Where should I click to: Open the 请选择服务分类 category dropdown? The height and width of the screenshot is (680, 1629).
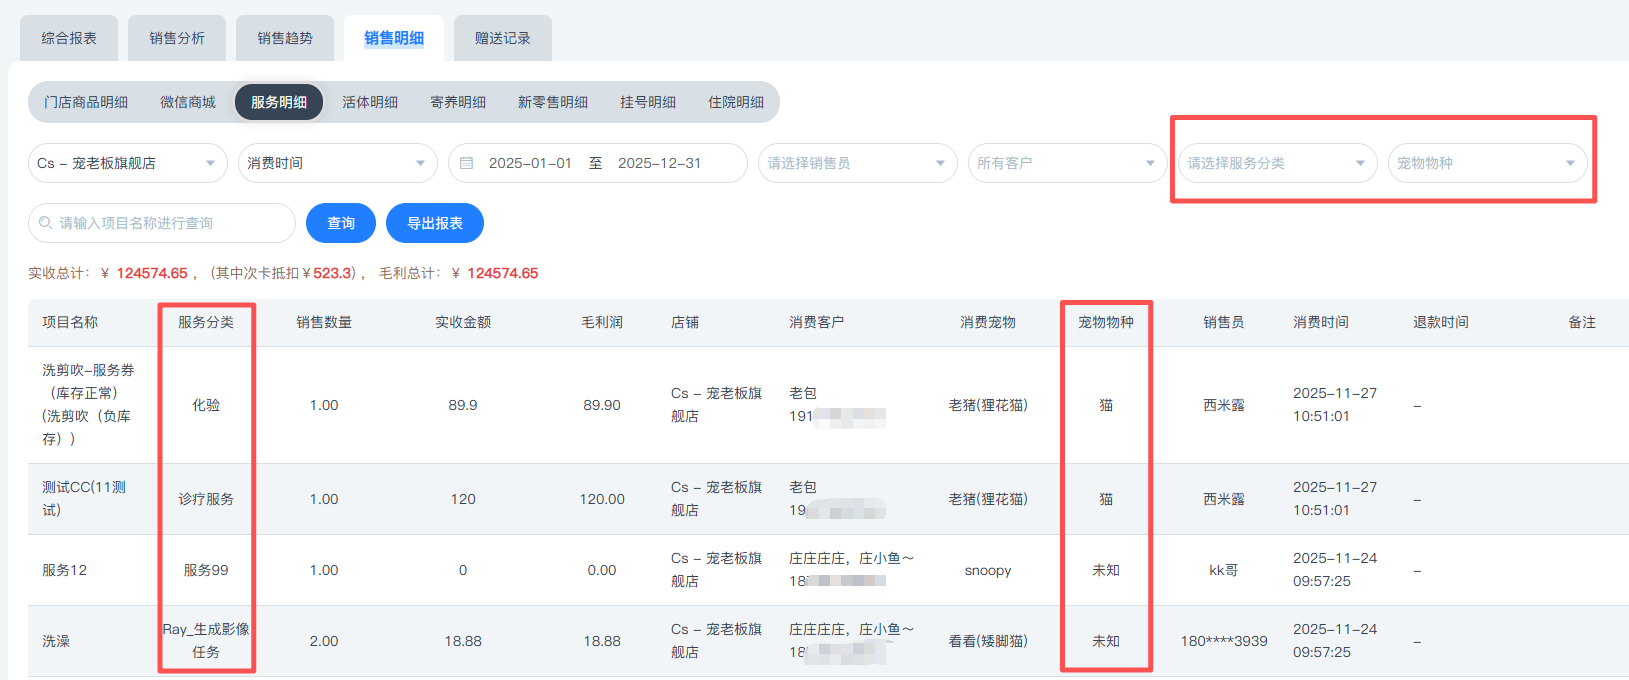click(1276, 163)
